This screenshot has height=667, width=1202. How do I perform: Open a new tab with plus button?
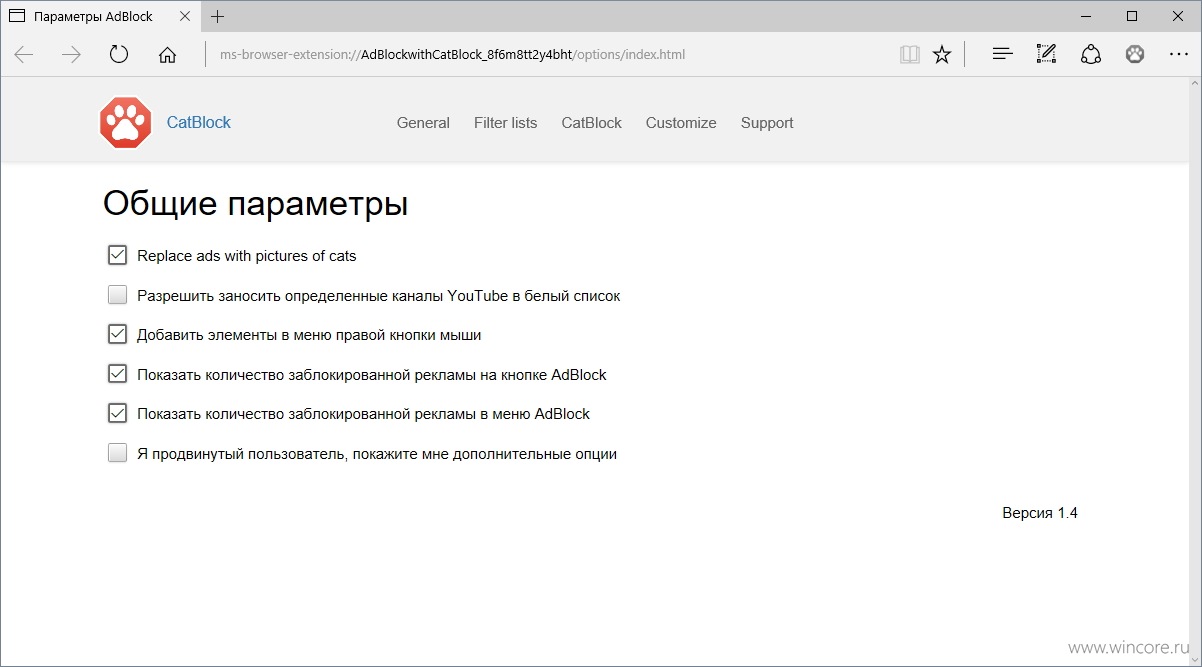click(218, 16)
